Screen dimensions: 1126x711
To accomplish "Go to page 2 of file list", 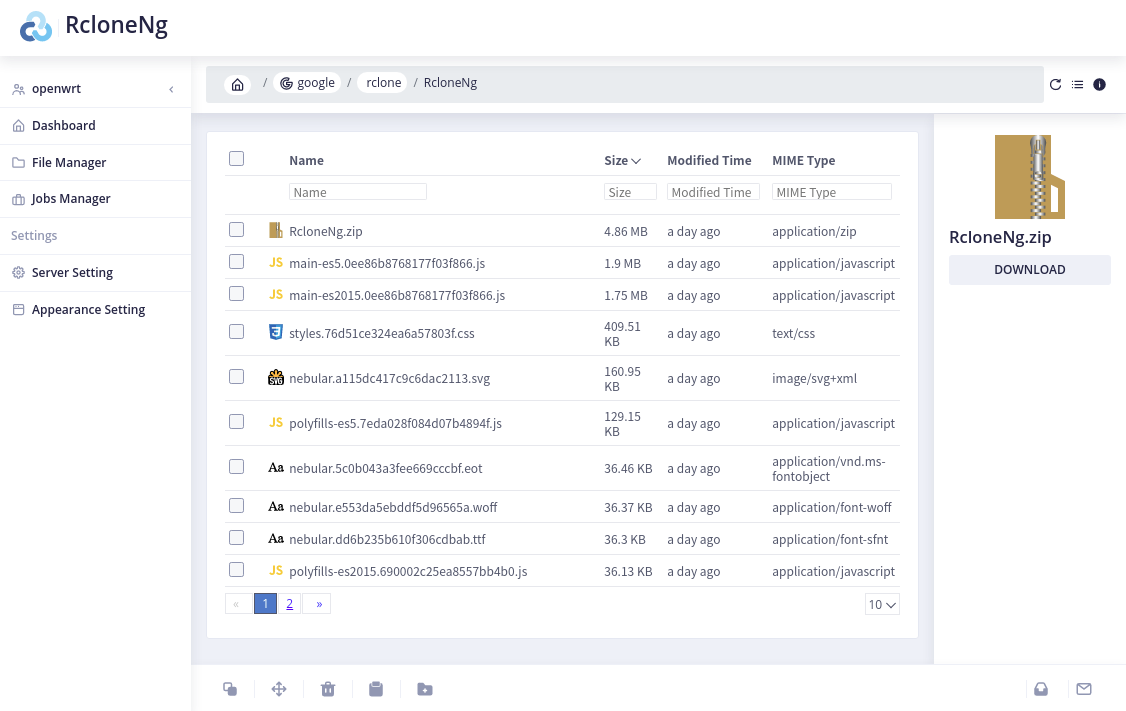I will point(289,604).
